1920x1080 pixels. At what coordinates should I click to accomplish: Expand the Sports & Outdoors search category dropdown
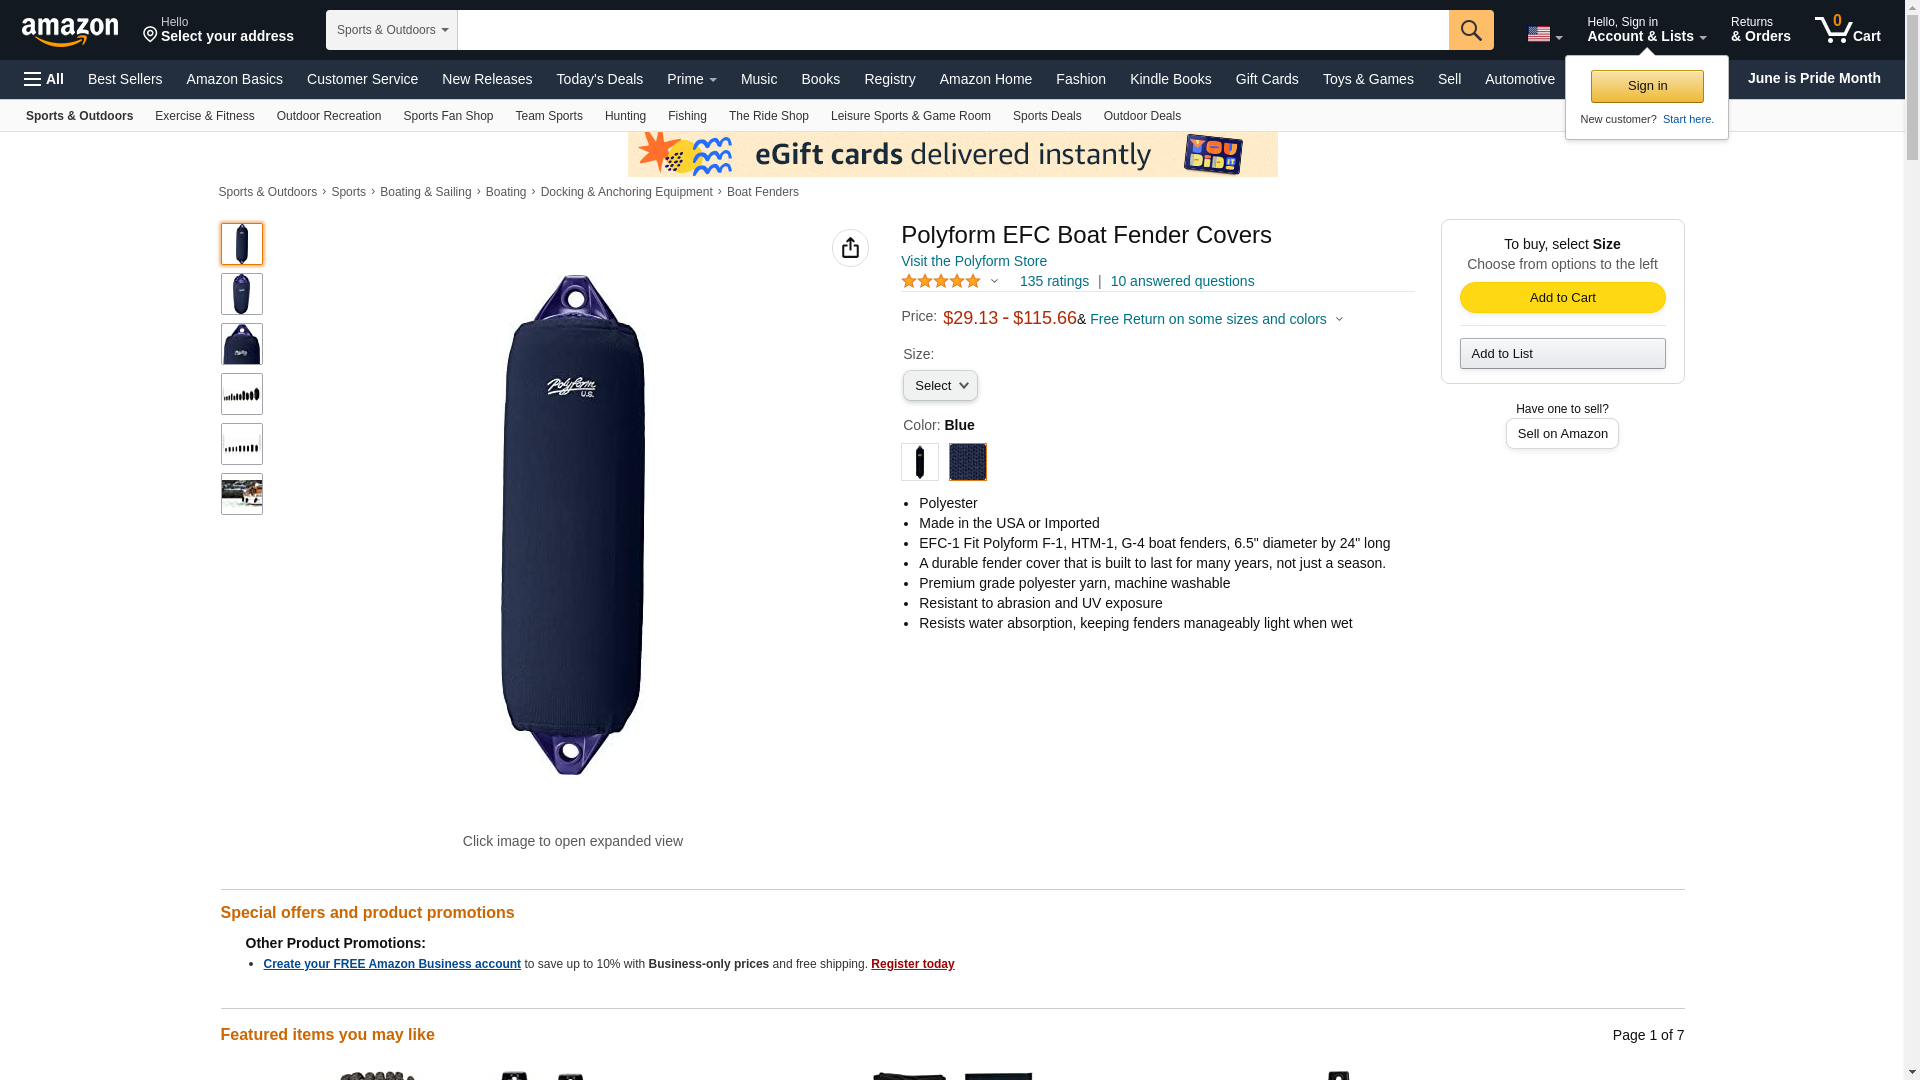391,30
